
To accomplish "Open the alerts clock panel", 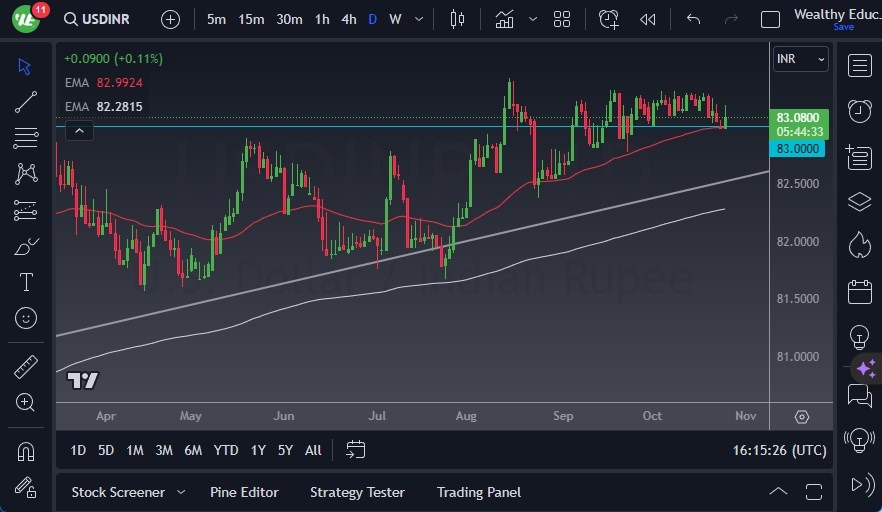I will coord(859,111).
